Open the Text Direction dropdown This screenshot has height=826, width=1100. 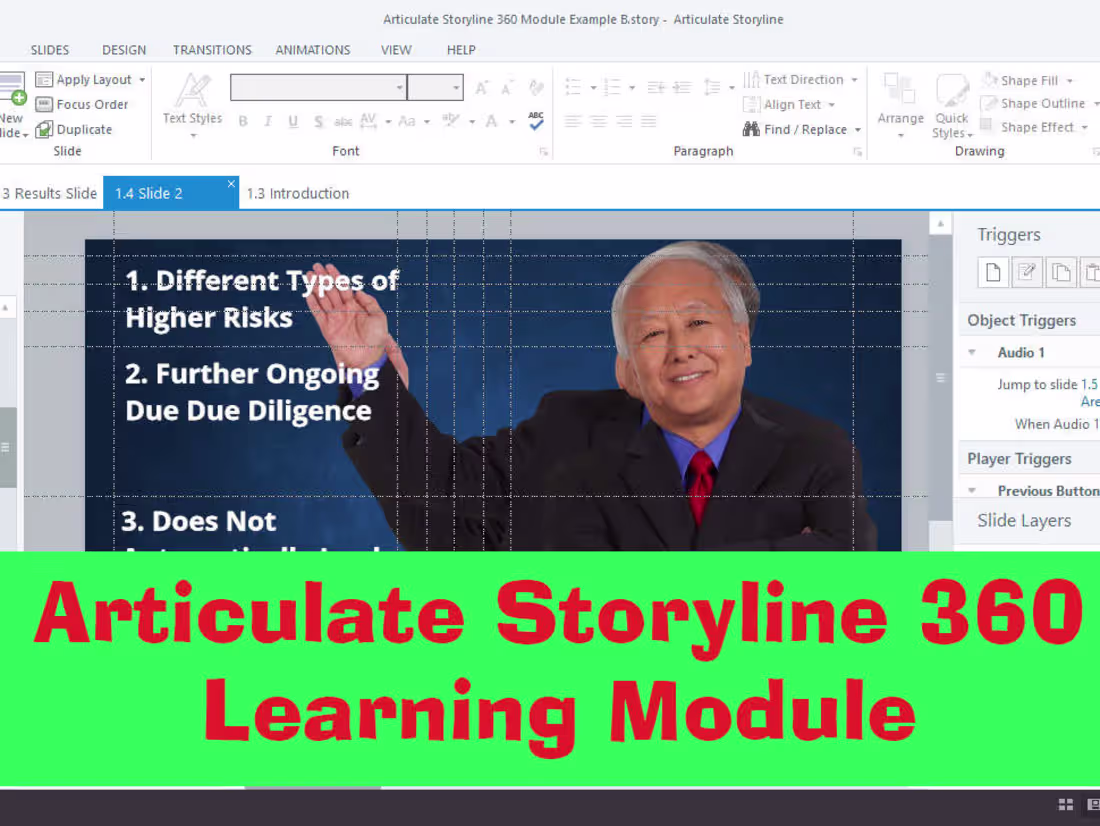click(800, 80)
